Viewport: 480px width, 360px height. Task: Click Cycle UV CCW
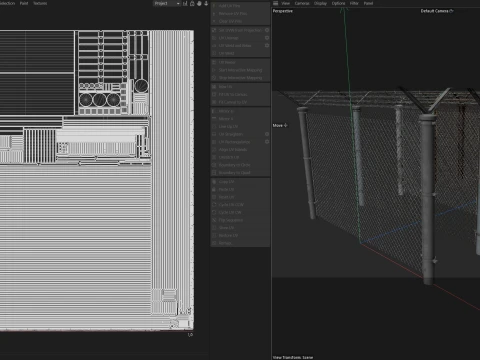click(231, 205)
